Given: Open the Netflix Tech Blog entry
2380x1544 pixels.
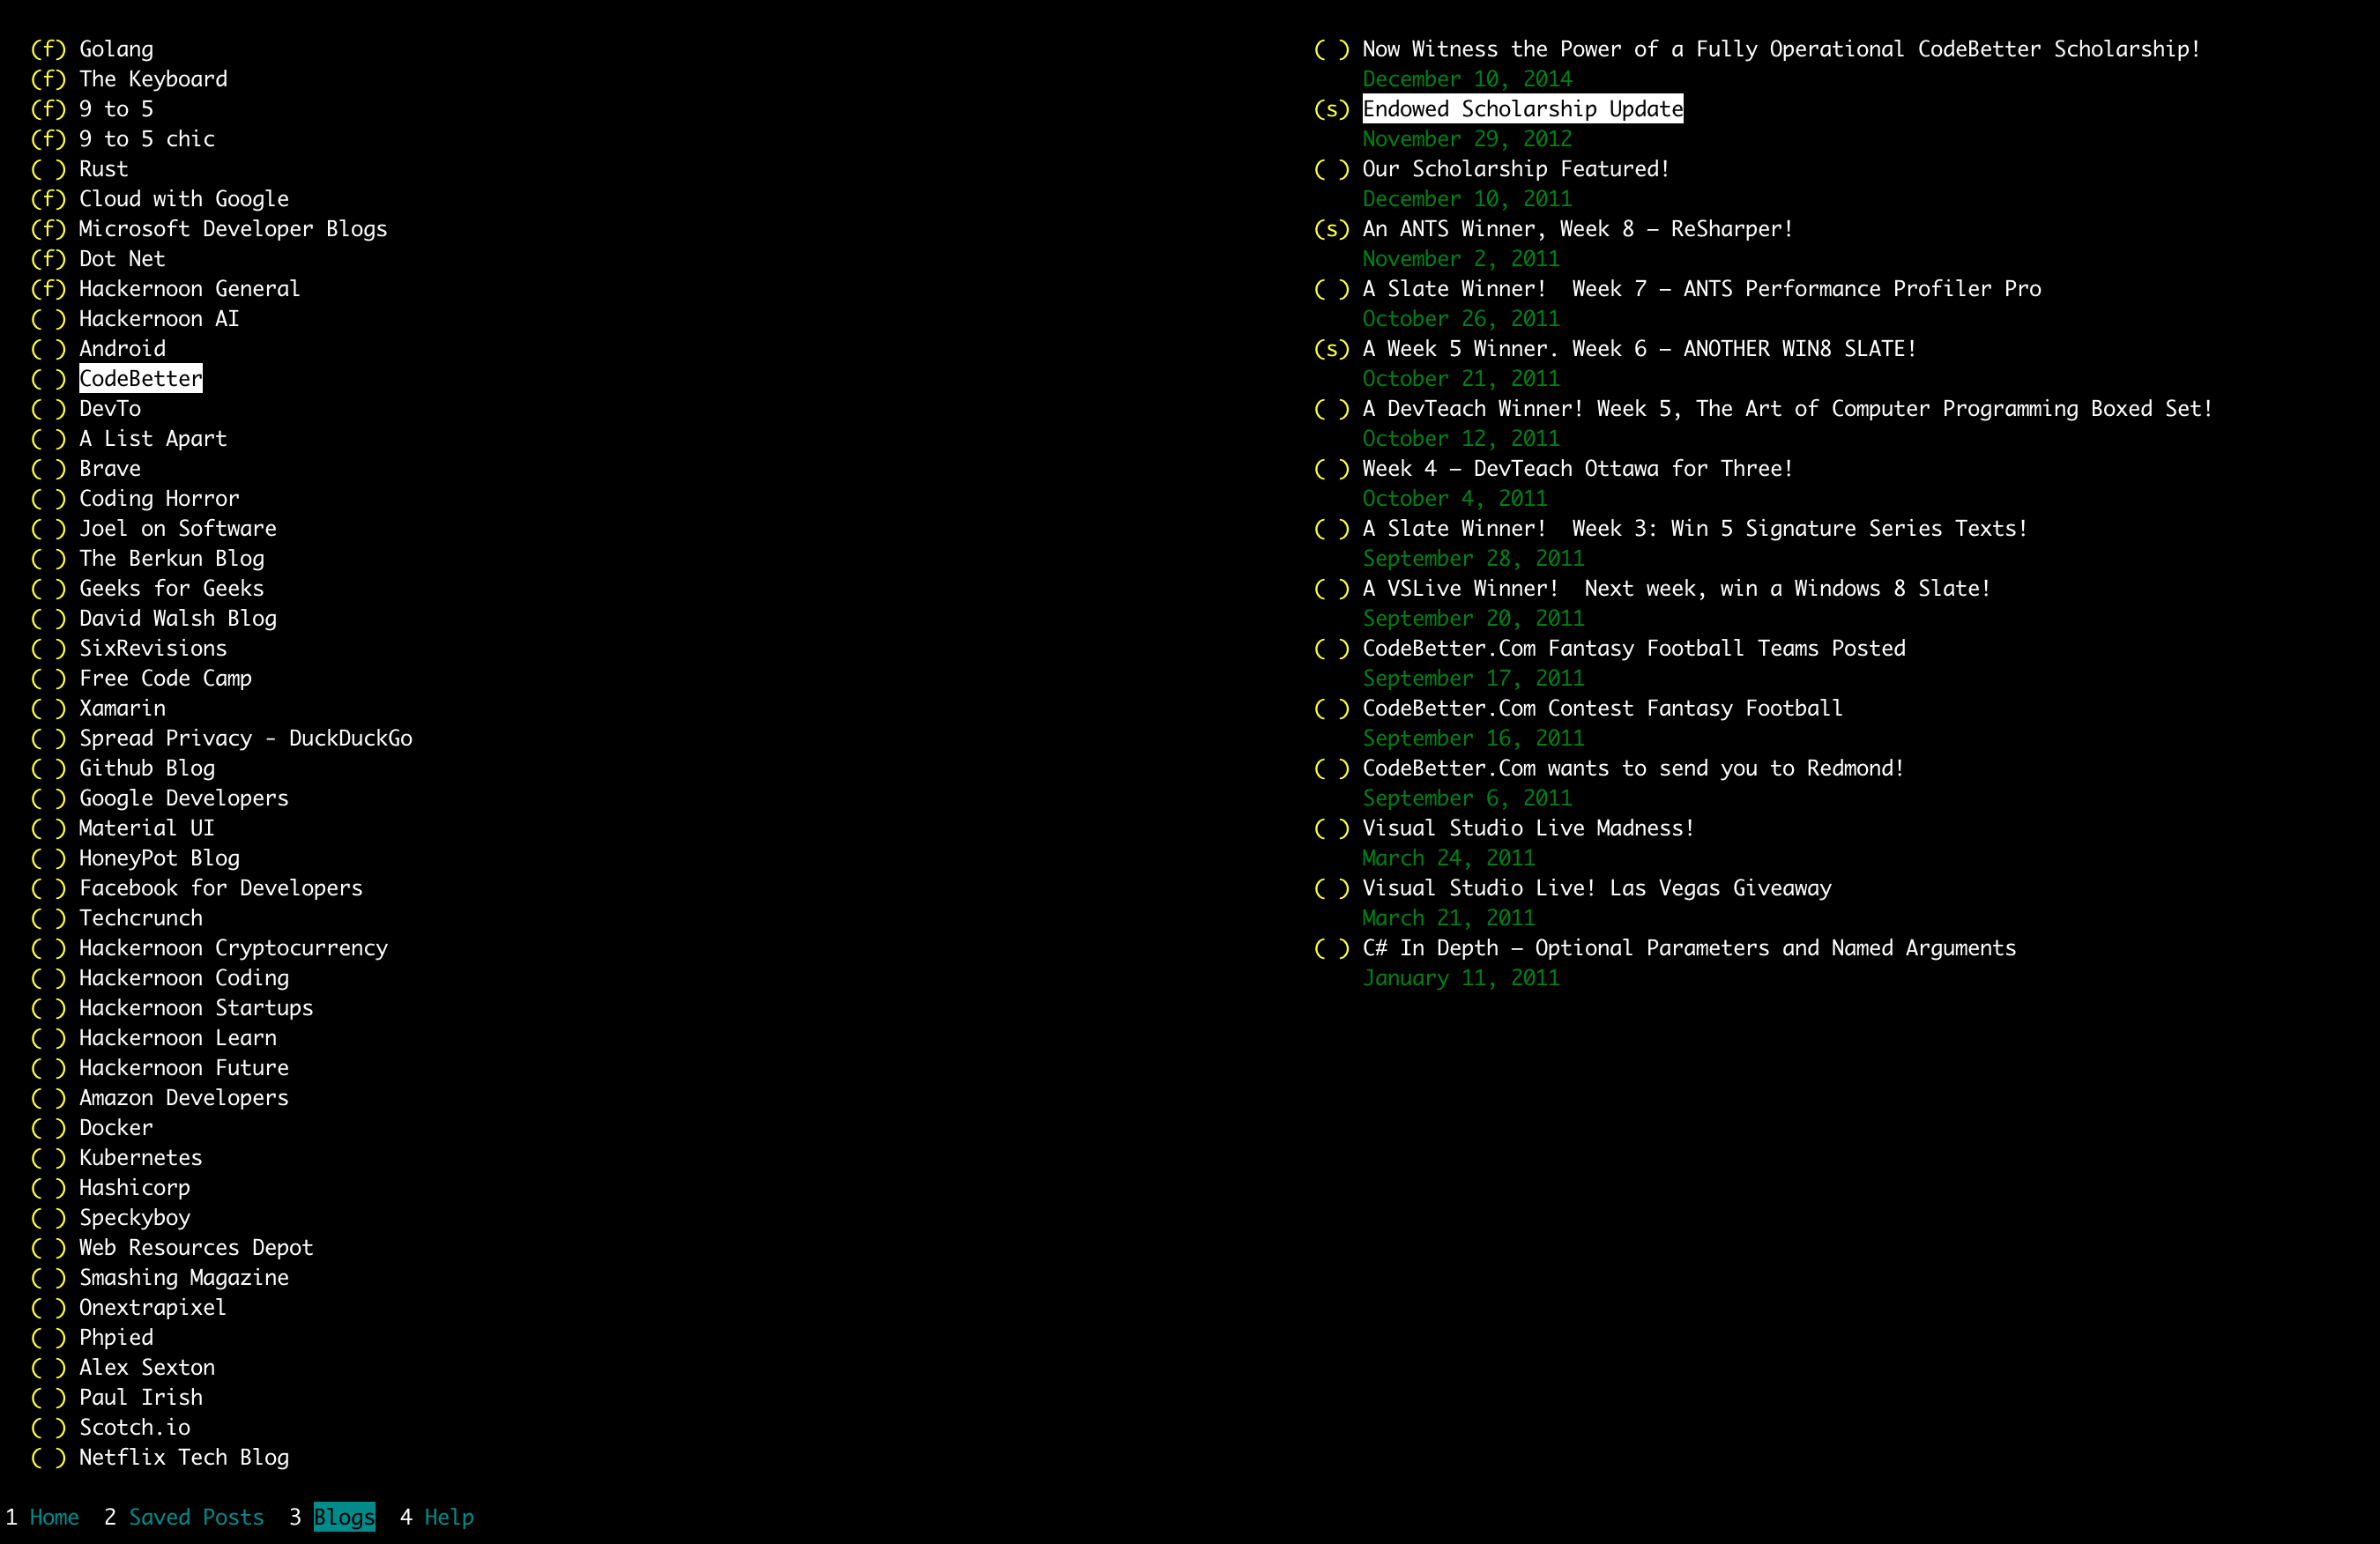Looking at the screenshot, I should pyautogui.click(x=184, y=1457).
